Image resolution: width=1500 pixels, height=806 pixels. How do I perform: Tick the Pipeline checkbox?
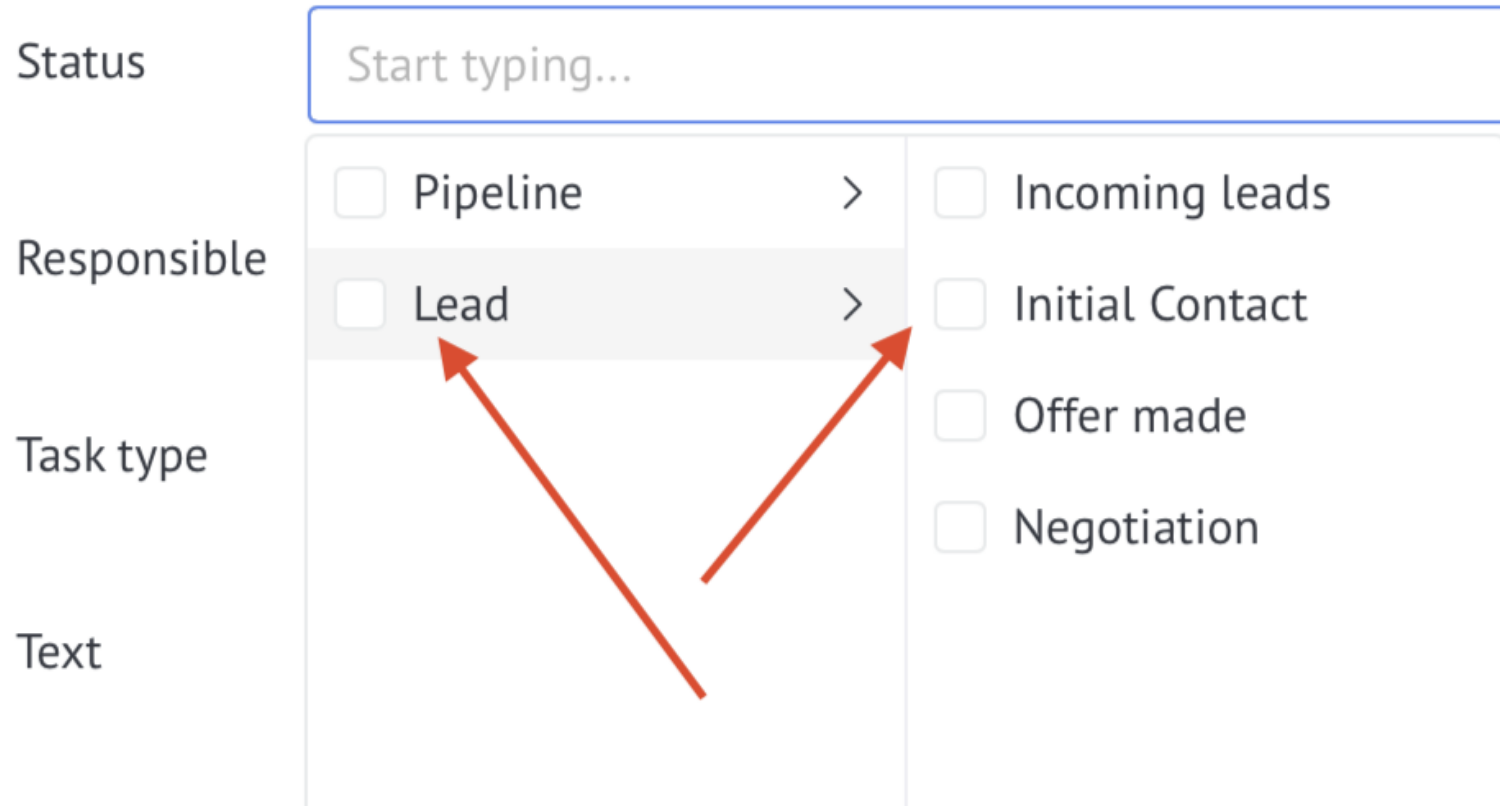coord(360,193)
